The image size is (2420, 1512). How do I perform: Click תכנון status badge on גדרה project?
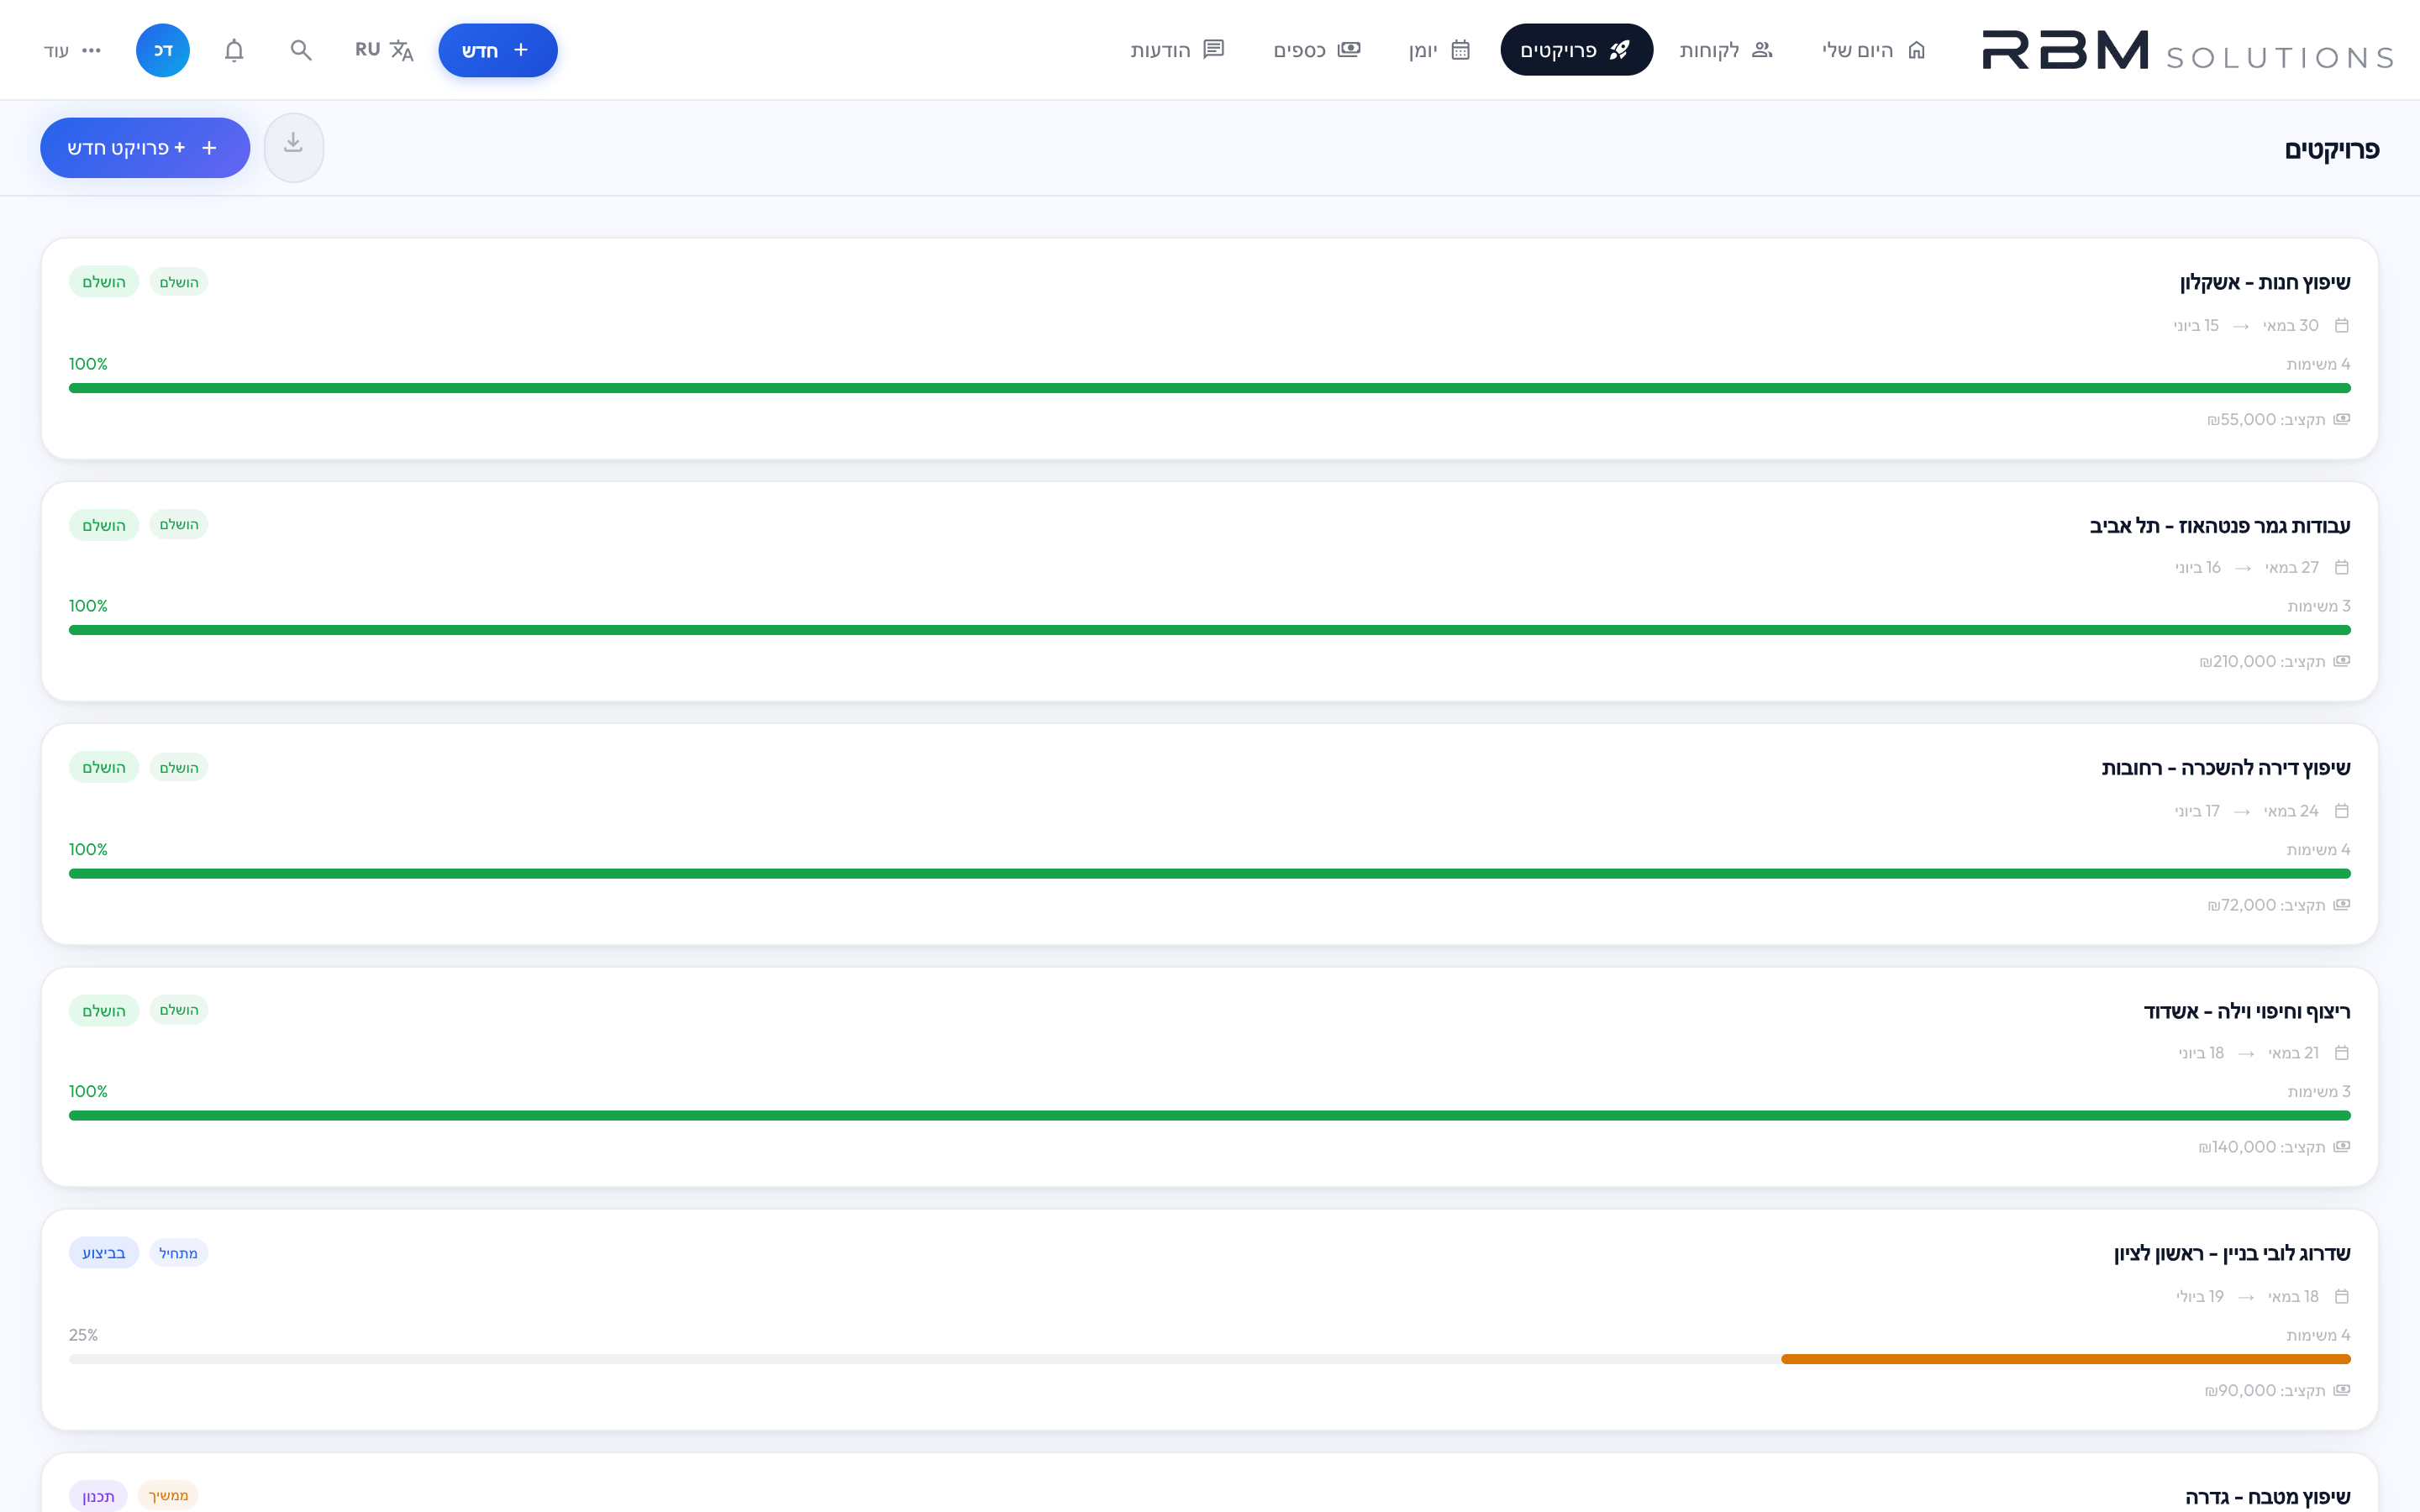coord(98,1496)
